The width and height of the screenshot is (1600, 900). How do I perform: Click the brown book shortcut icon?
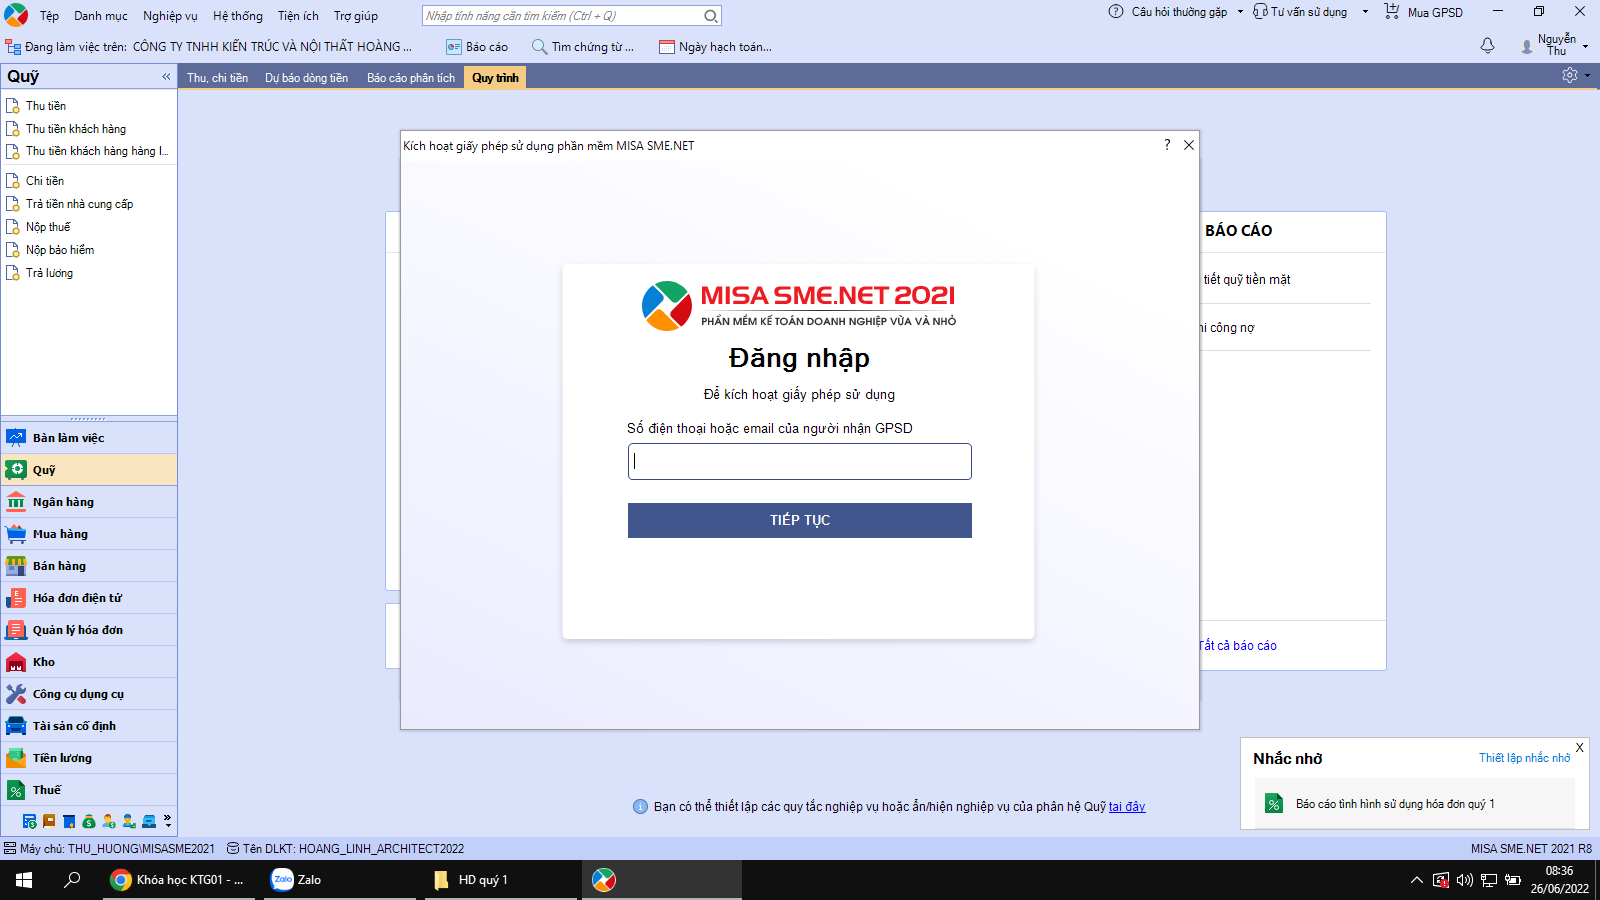point(49,821)
